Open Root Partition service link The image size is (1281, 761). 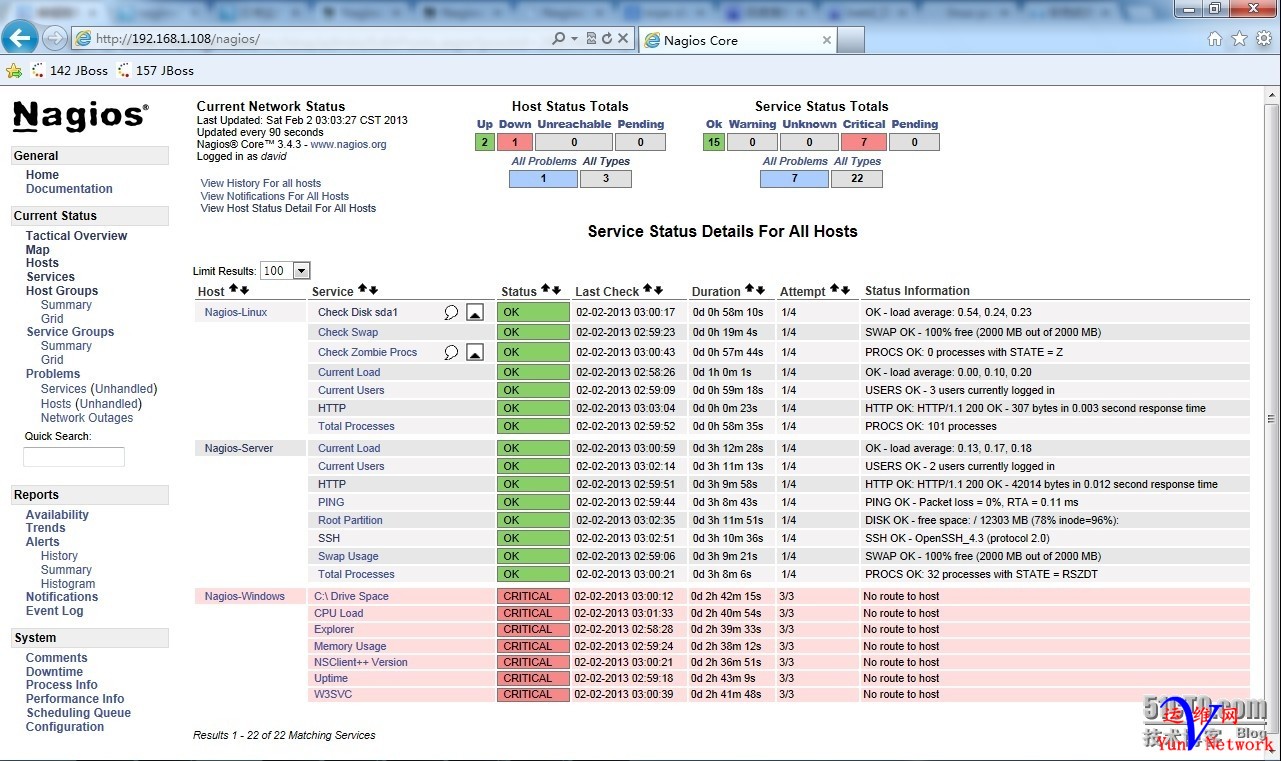pyautogui.click(x=350, y=520)
